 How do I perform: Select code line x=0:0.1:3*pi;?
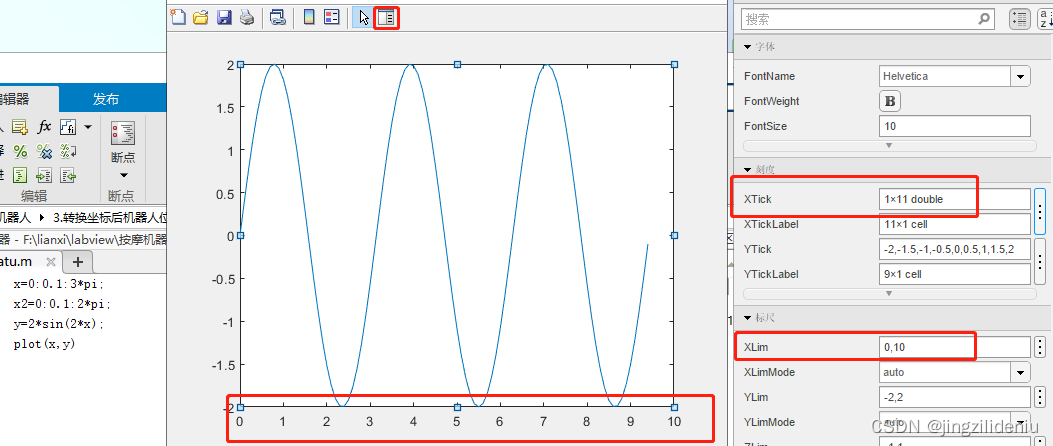click(x=59, y=283)
